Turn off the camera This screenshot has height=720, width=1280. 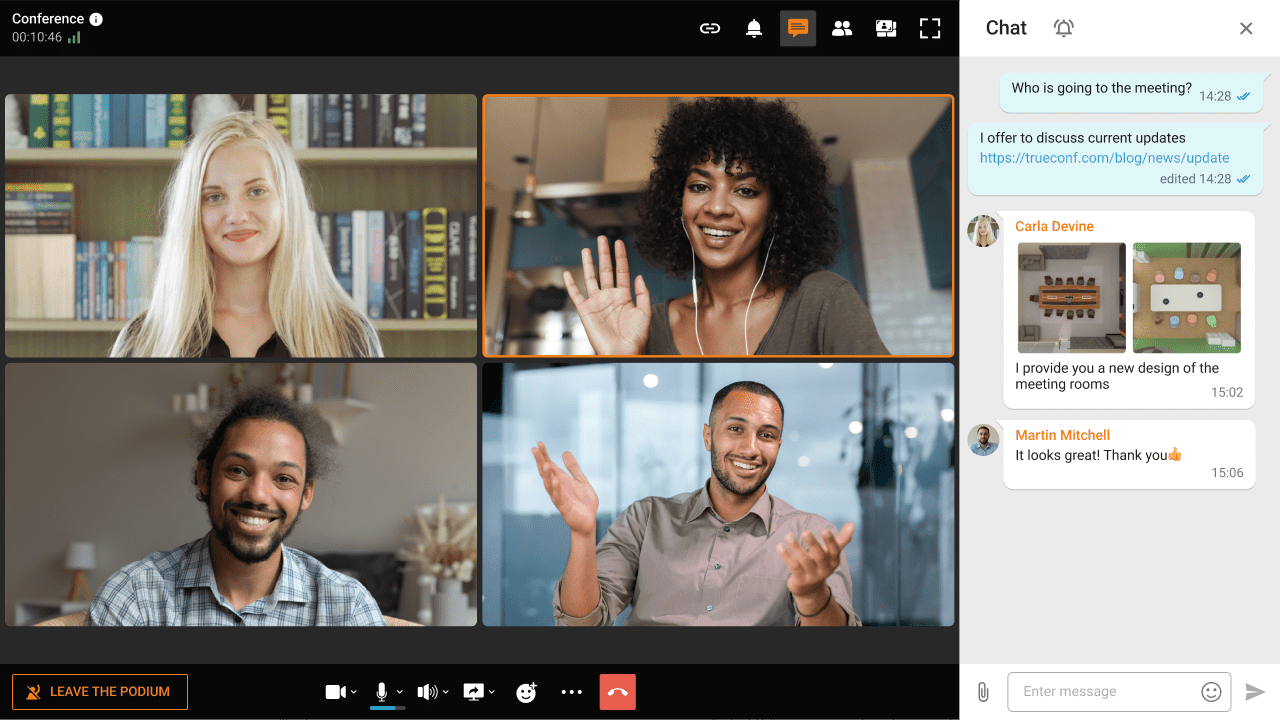(x=335, y=691)
